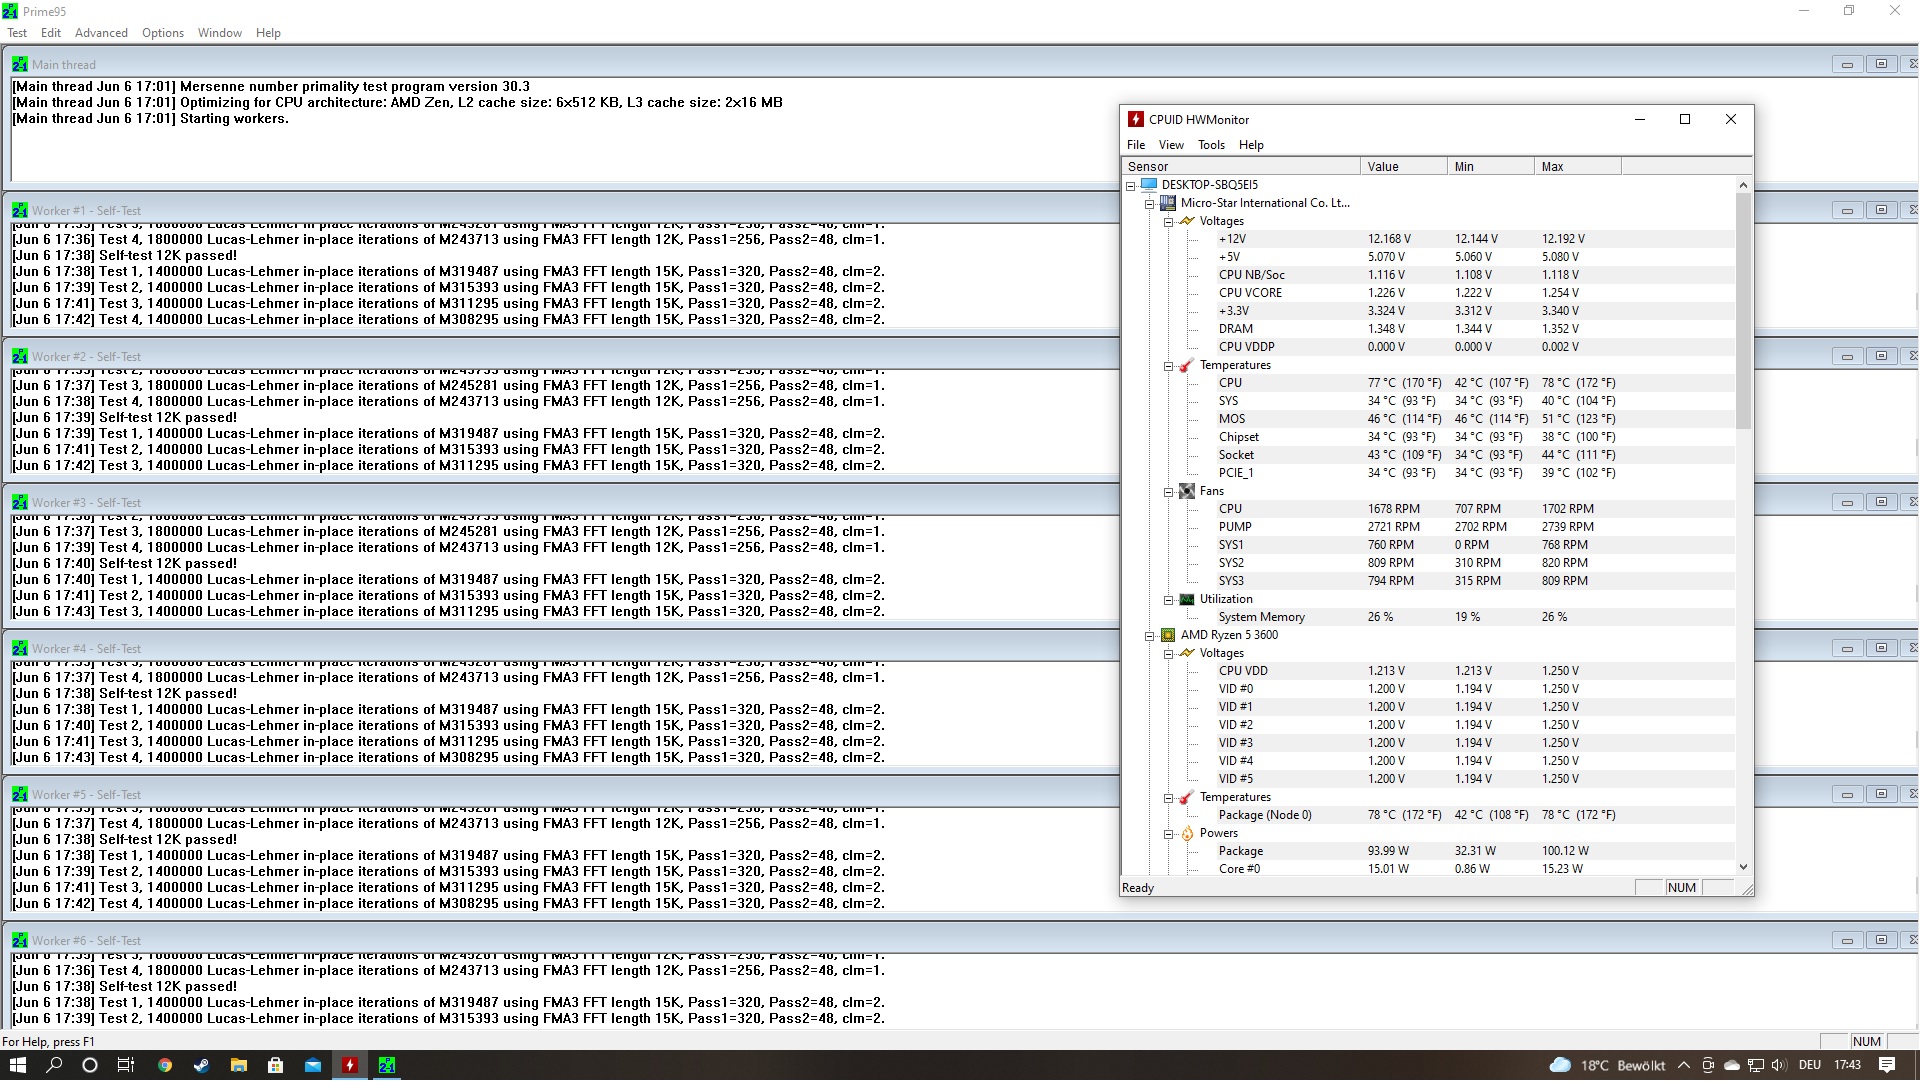This screenshot has height=1081, width=1925.
Task: Open Steam from the taskbar
Action: [x=201, y=1066]
